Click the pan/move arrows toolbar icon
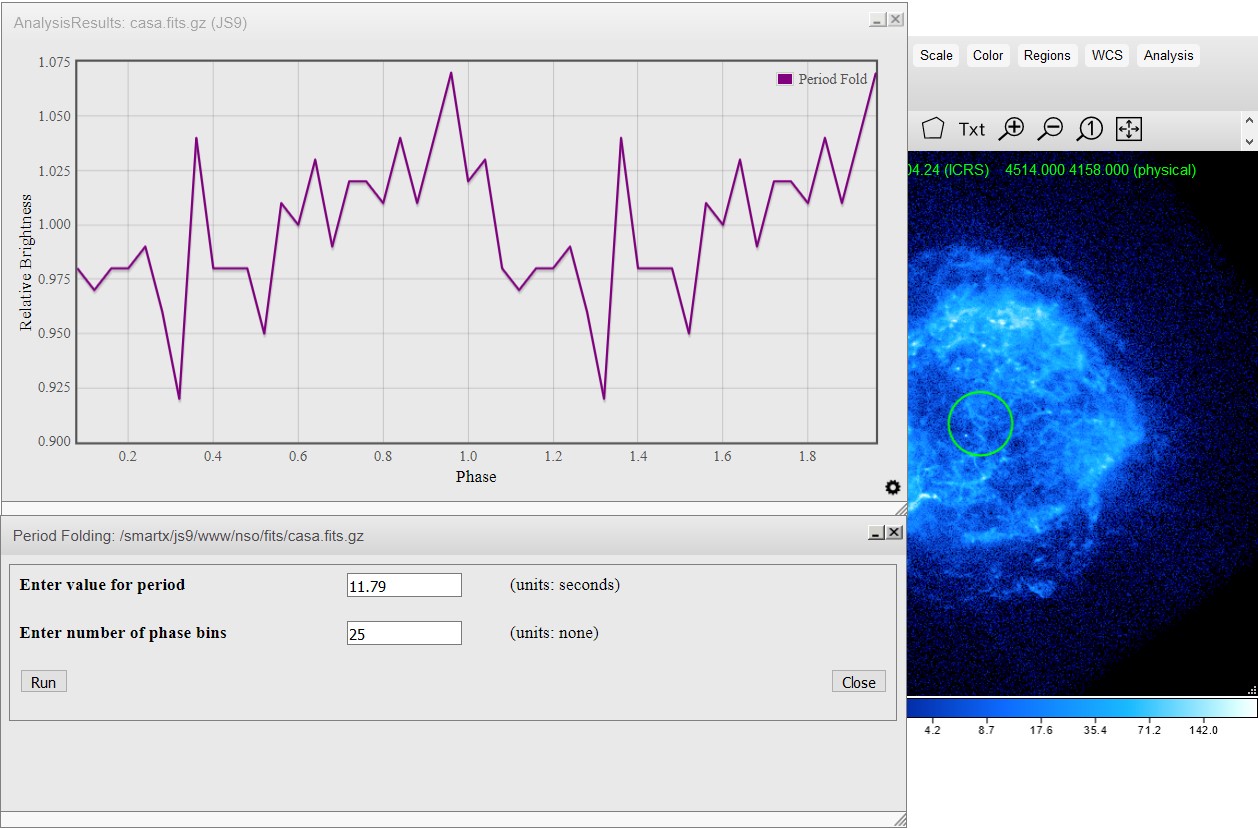1258x829 pixels. 1128,128
